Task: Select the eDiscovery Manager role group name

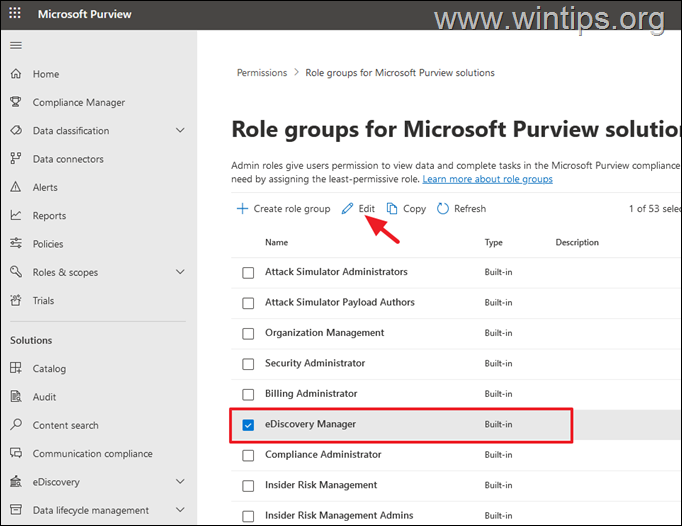Action: tap(310, 424)
